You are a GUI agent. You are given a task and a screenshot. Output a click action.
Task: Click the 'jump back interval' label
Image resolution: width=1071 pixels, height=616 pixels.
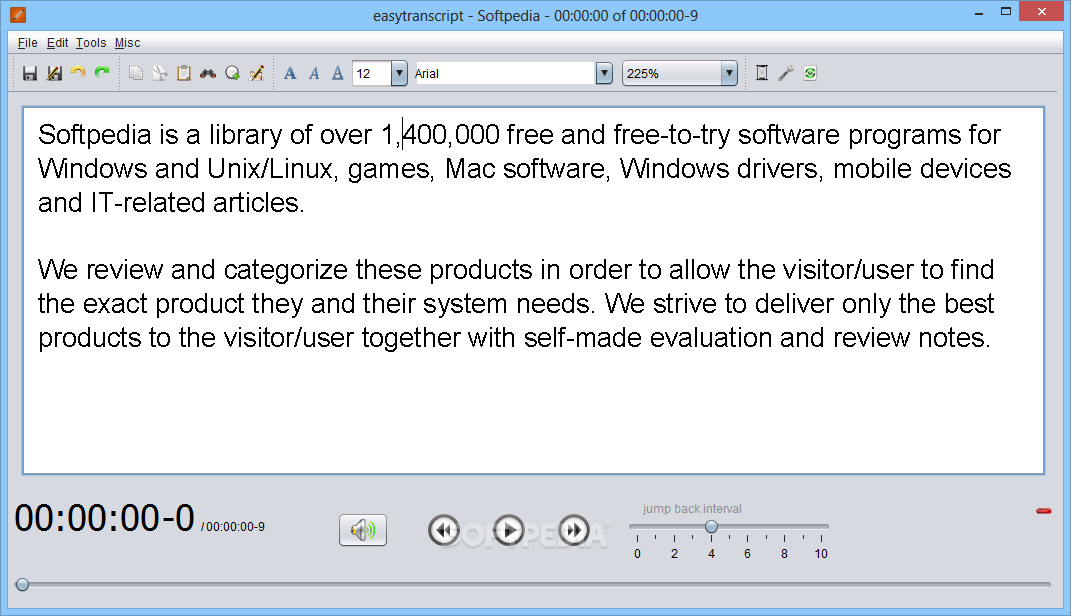[x=692, y=509]
